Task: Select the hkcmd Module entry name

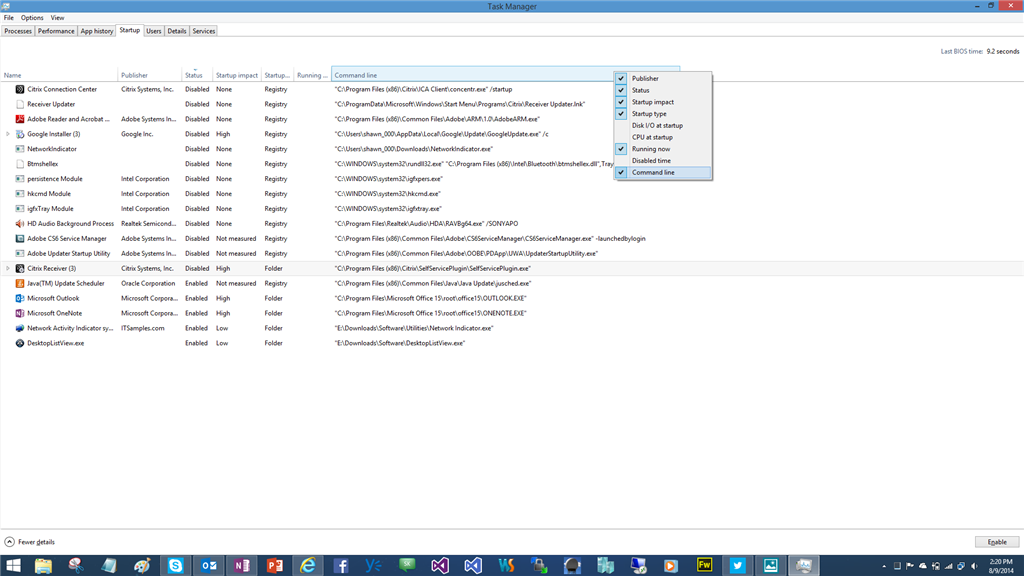Action: (x=49, y=194)
